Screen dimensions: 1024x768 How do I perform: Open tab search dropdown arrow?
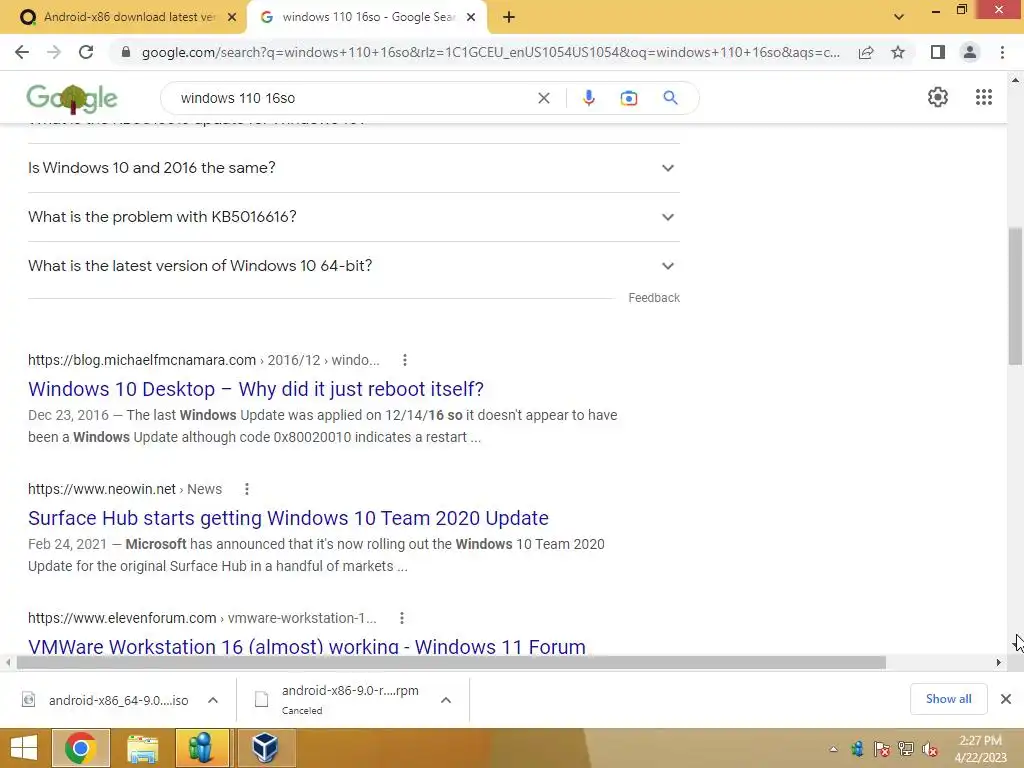click(899, 17)
